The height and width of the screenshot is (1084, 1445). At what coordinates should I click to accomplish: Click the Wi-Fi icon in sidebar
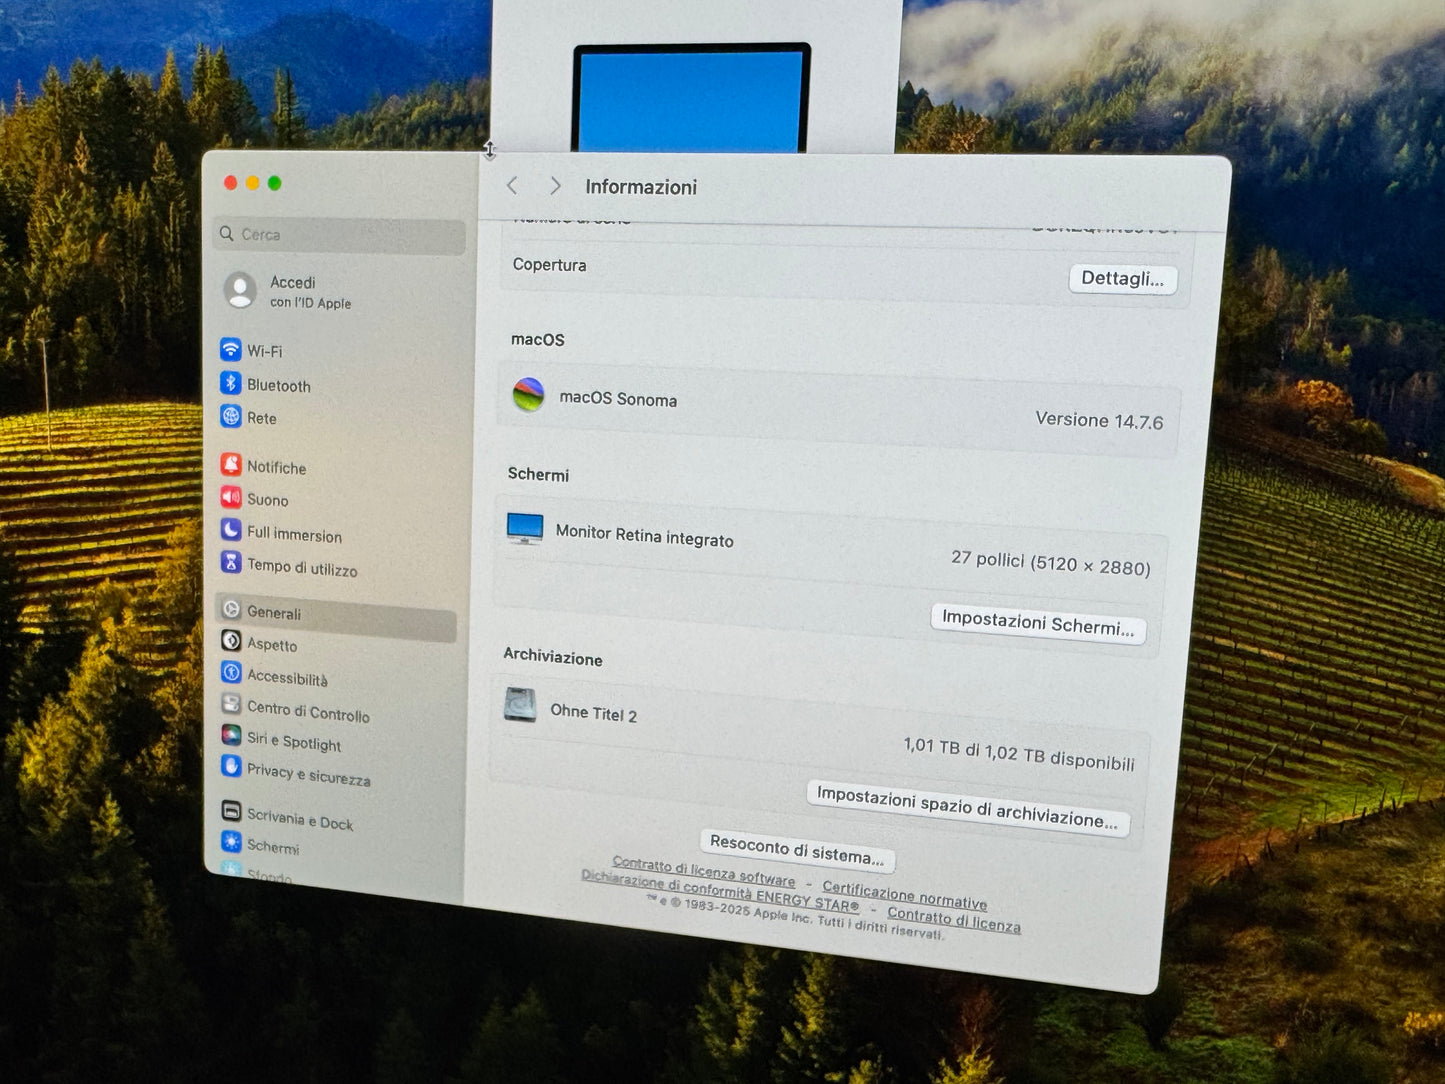point(231,349)
